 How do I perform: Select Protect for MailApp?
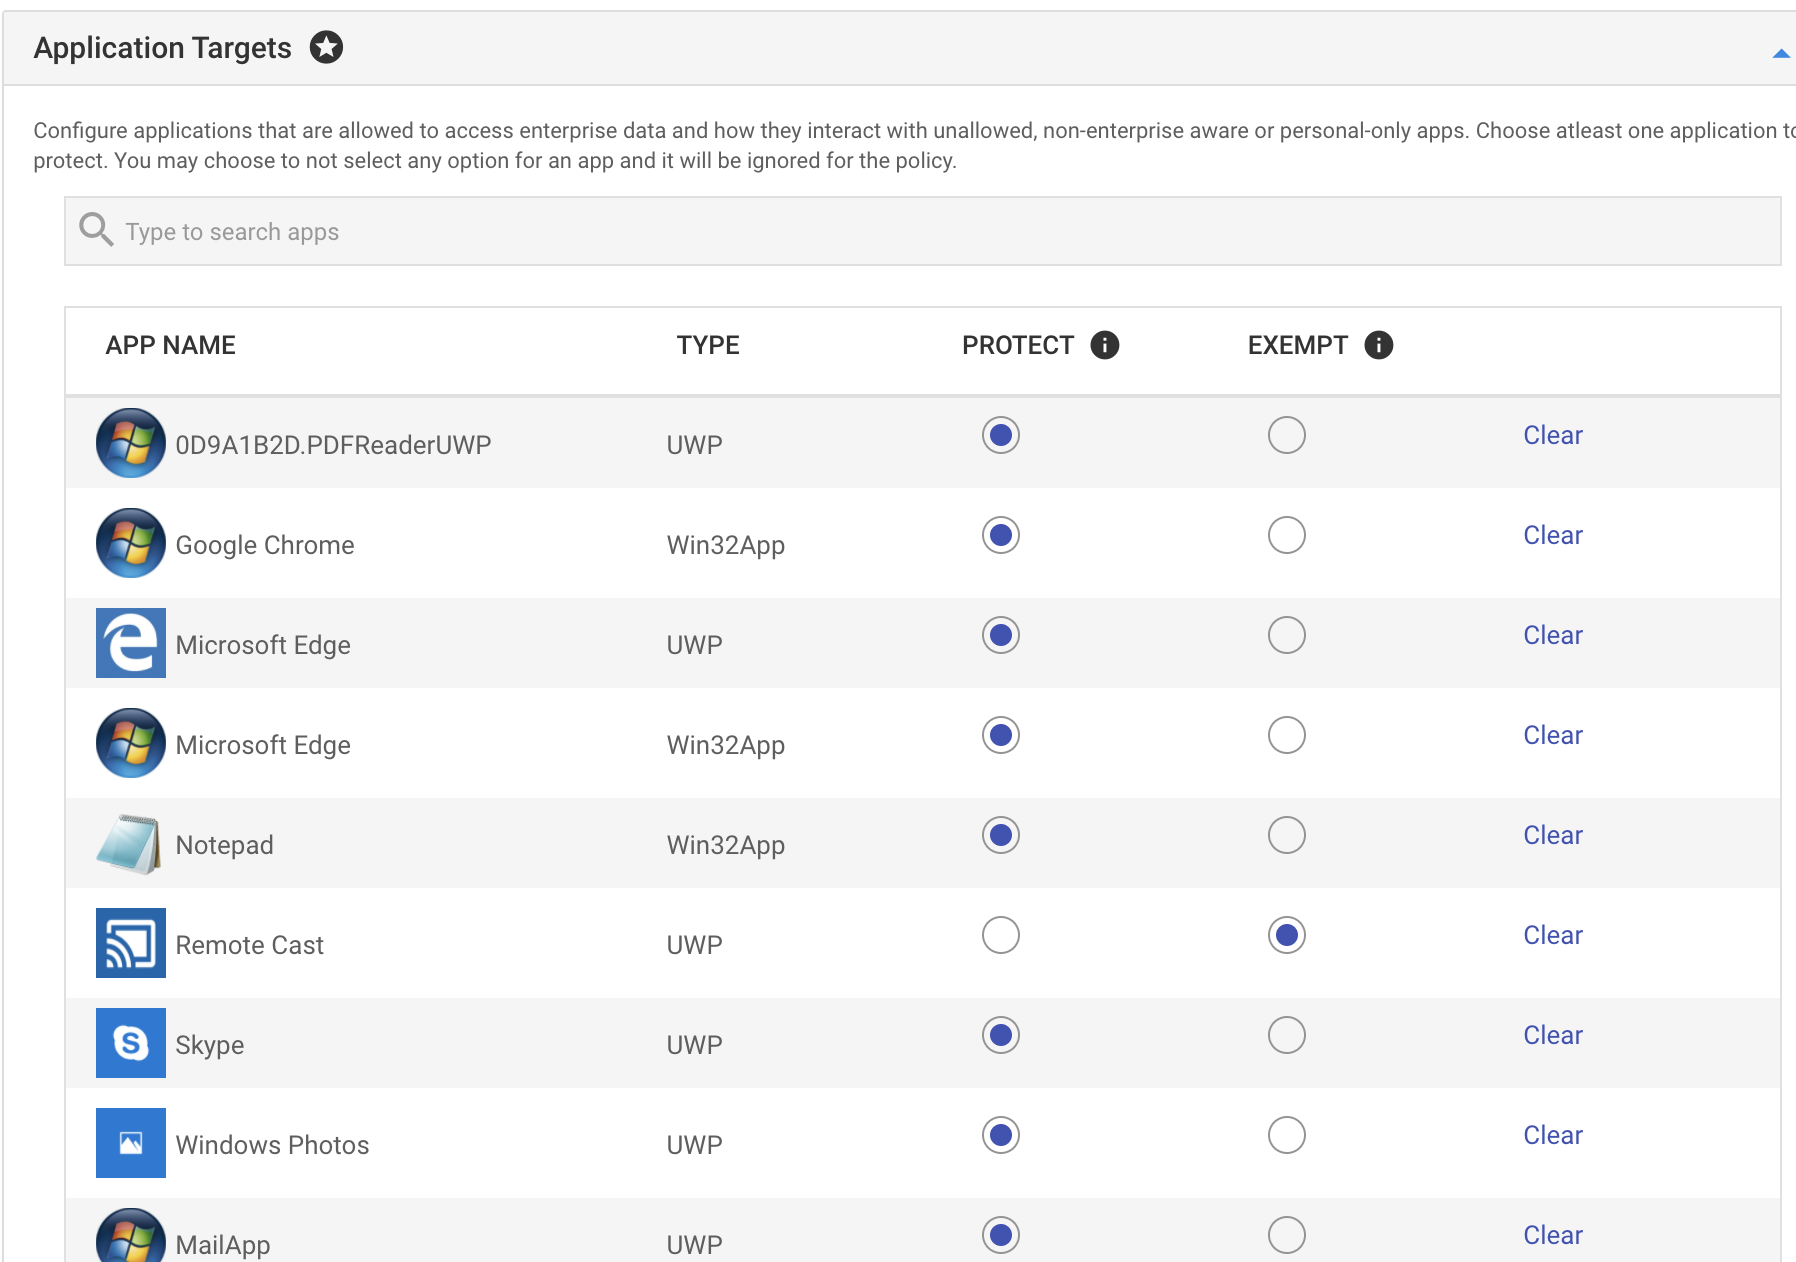pyautogui.click(x=1000, y=1235)
